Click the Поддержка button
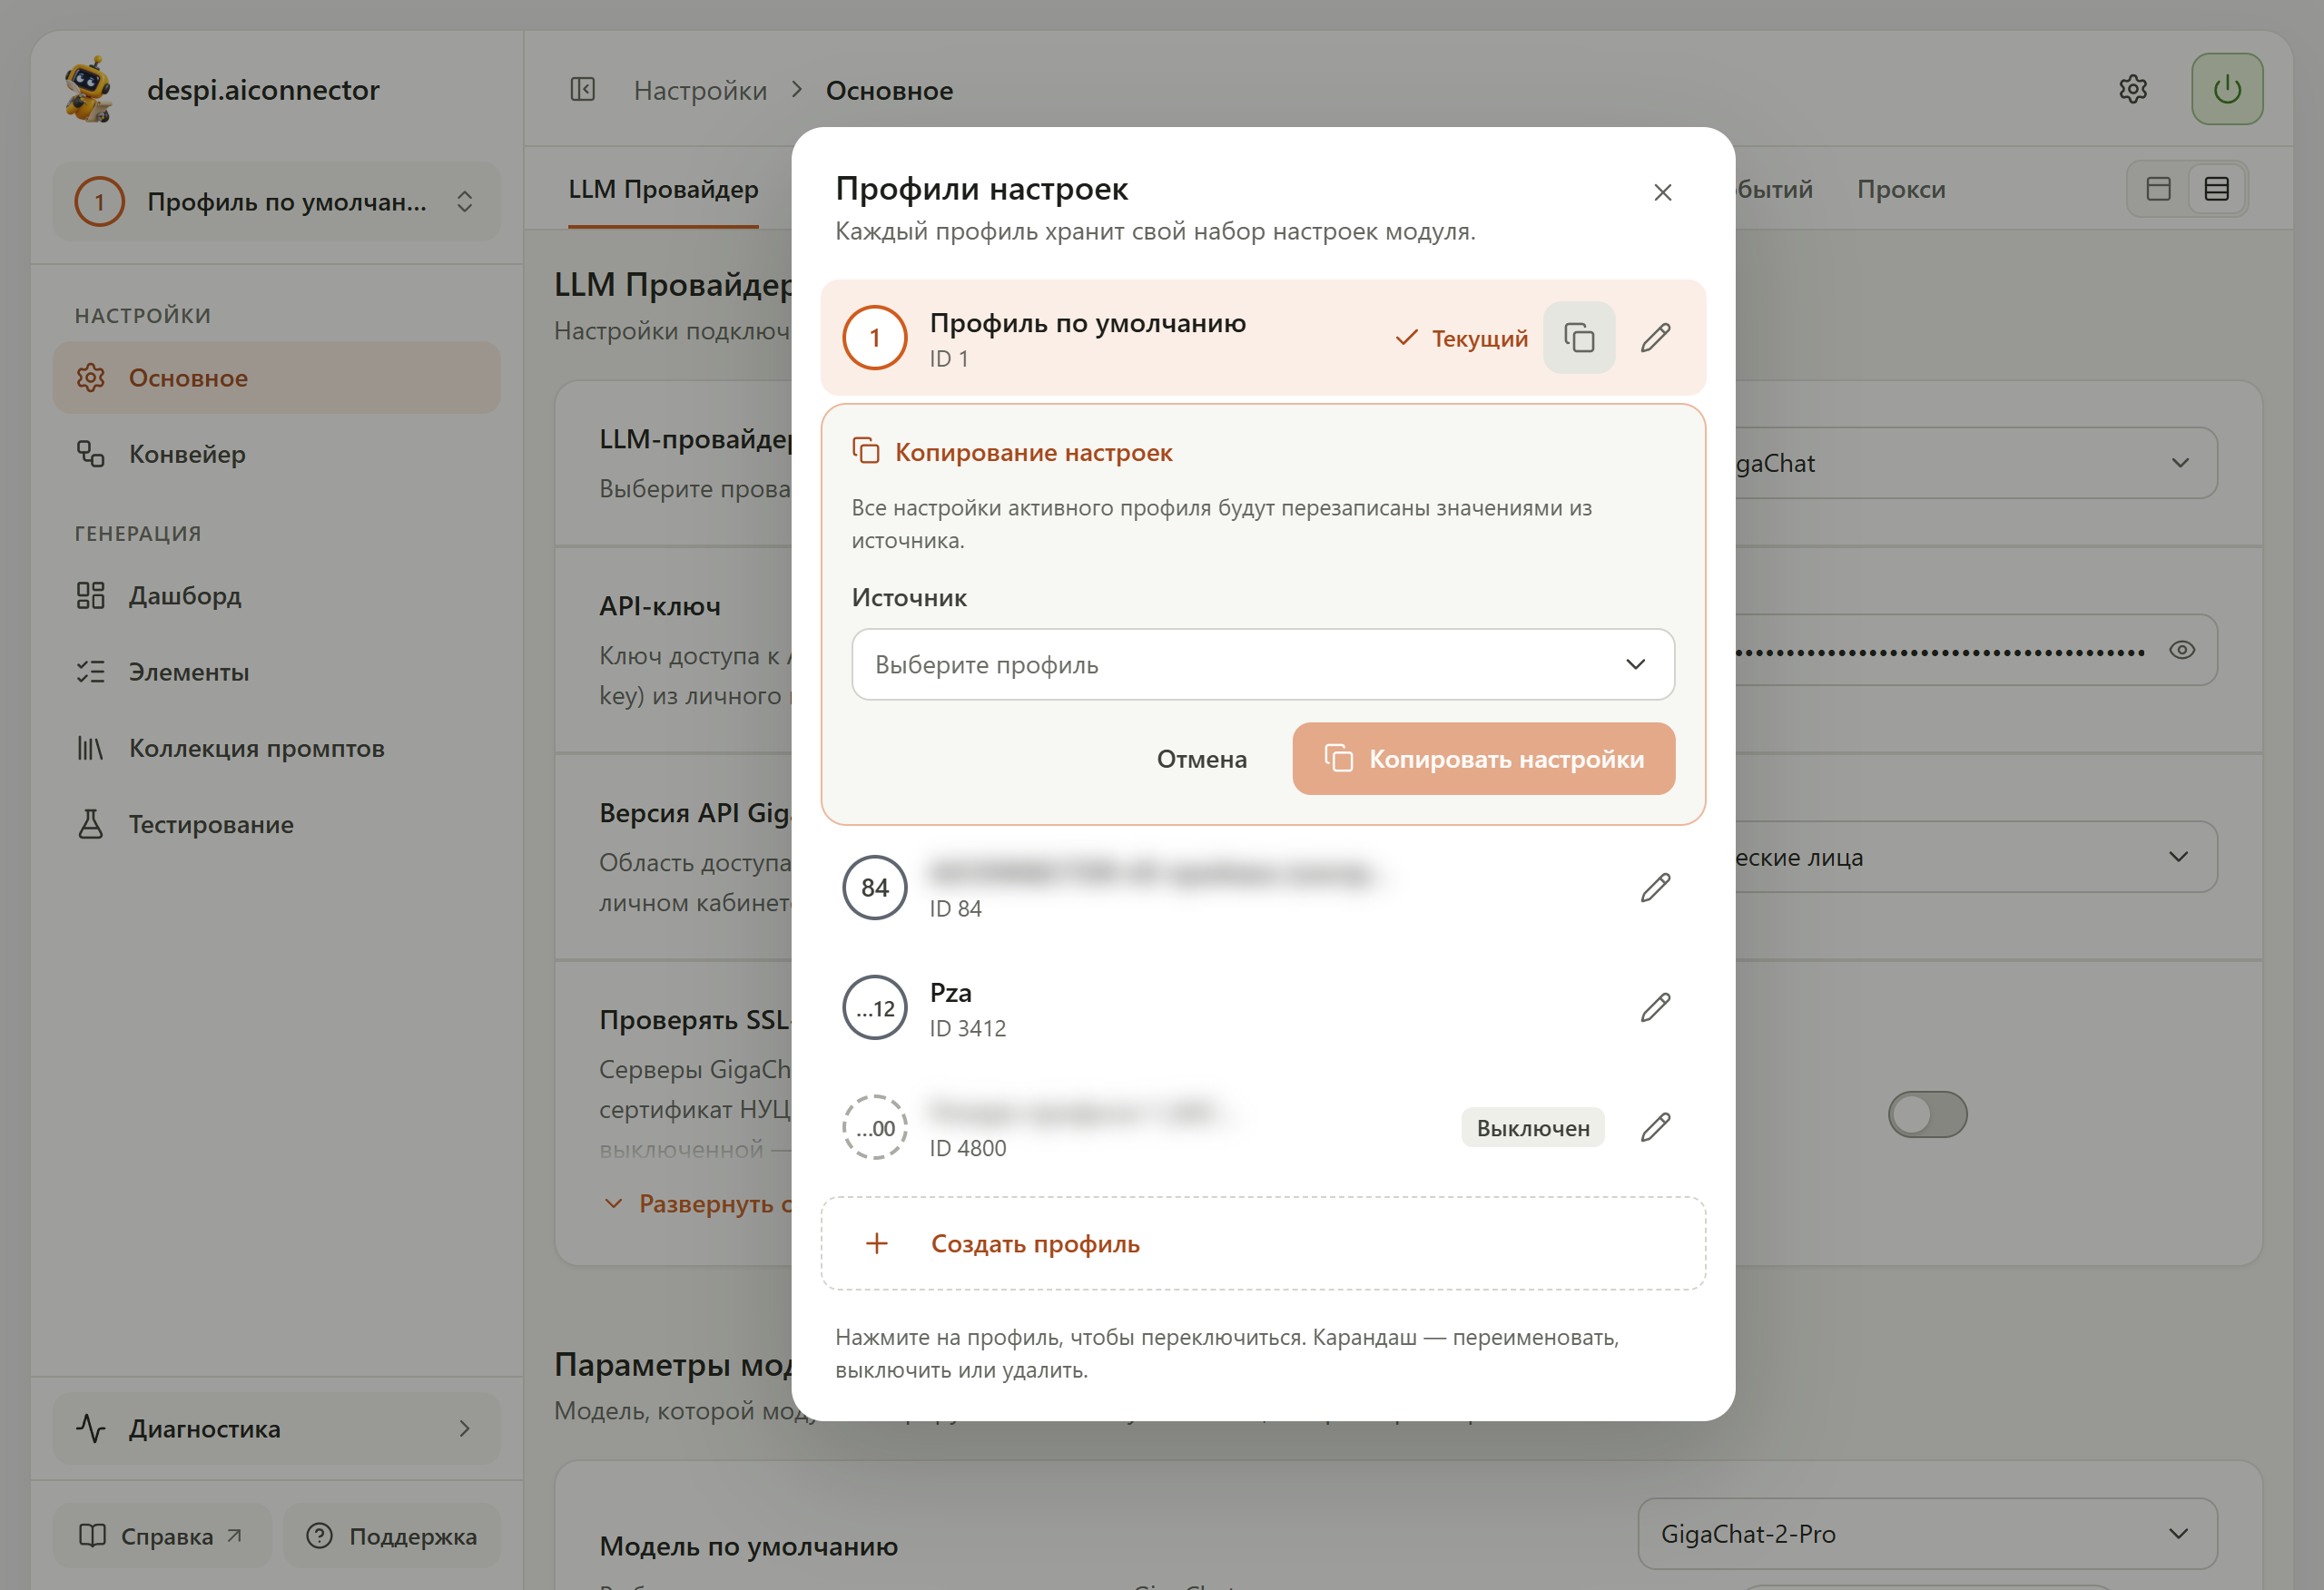Image resolution: width=2324 pixels, height=1590 pixels. [392, 1535]
